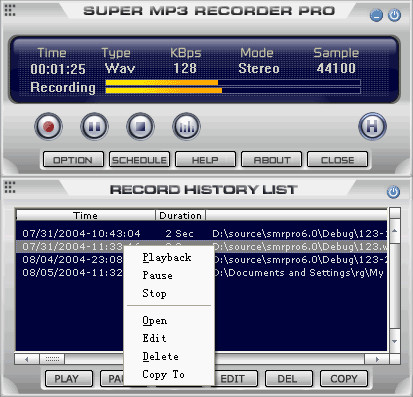Click the horizontal scroll left arrow

click(27, 359)
